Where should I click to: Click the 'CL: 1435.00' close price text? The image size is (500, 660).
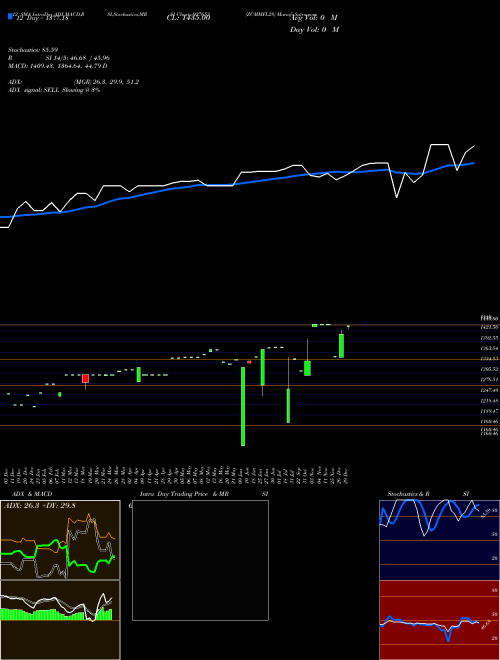tap(188, 17)
